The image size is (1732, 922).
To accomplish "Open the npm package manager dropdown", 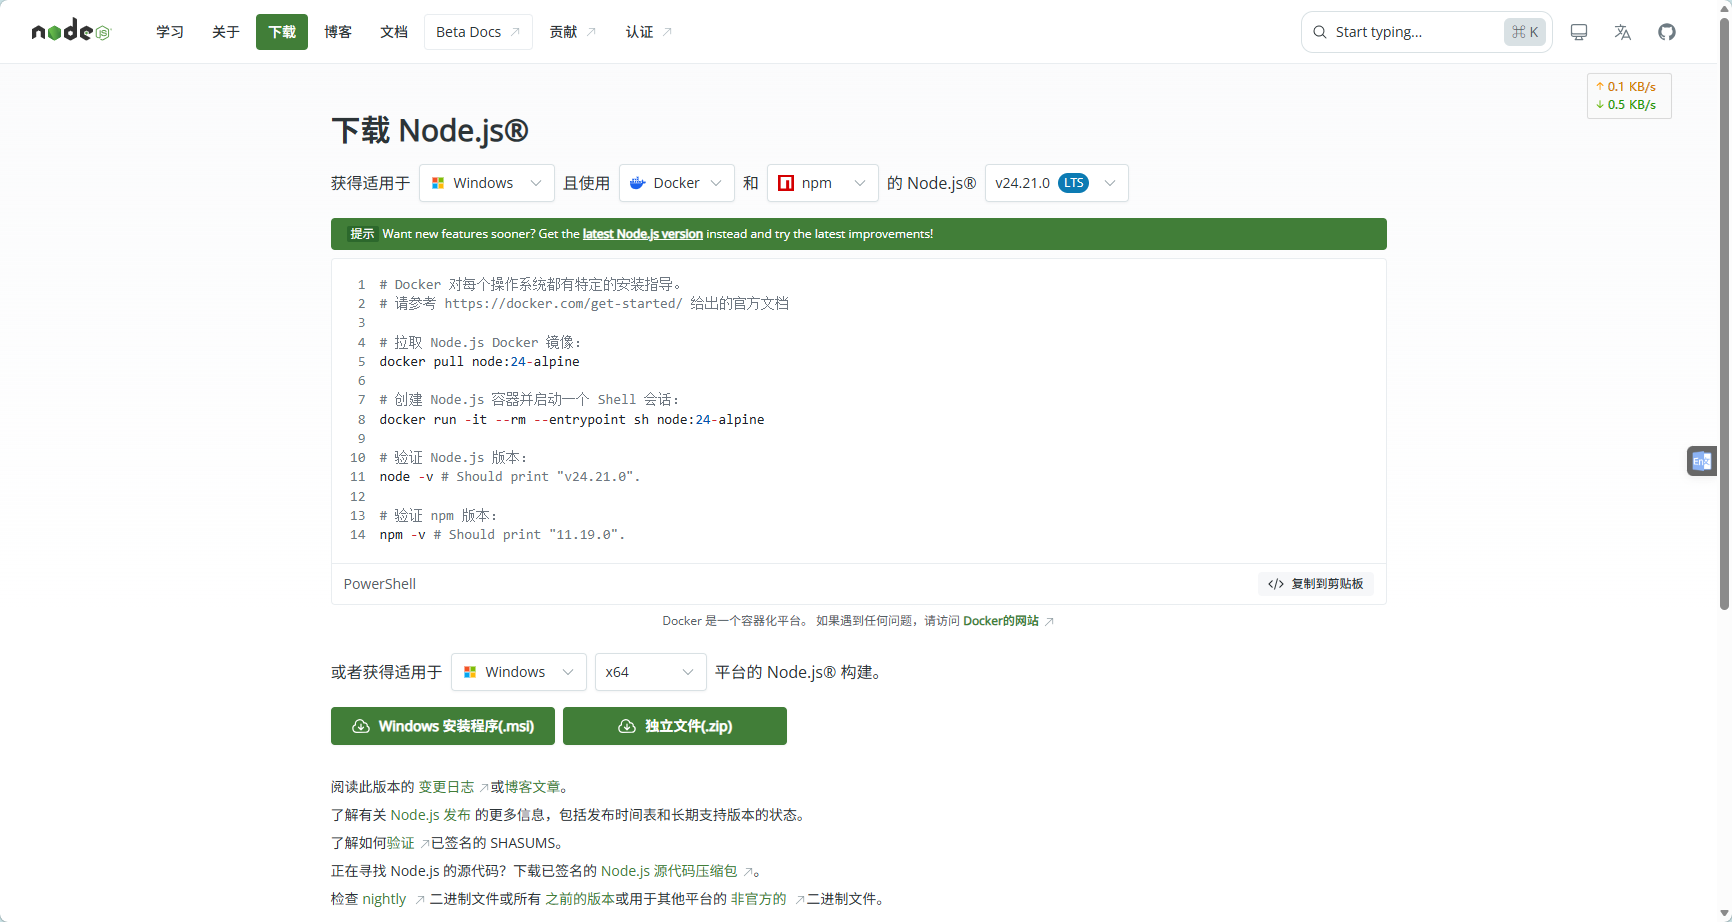I will 823,183.
